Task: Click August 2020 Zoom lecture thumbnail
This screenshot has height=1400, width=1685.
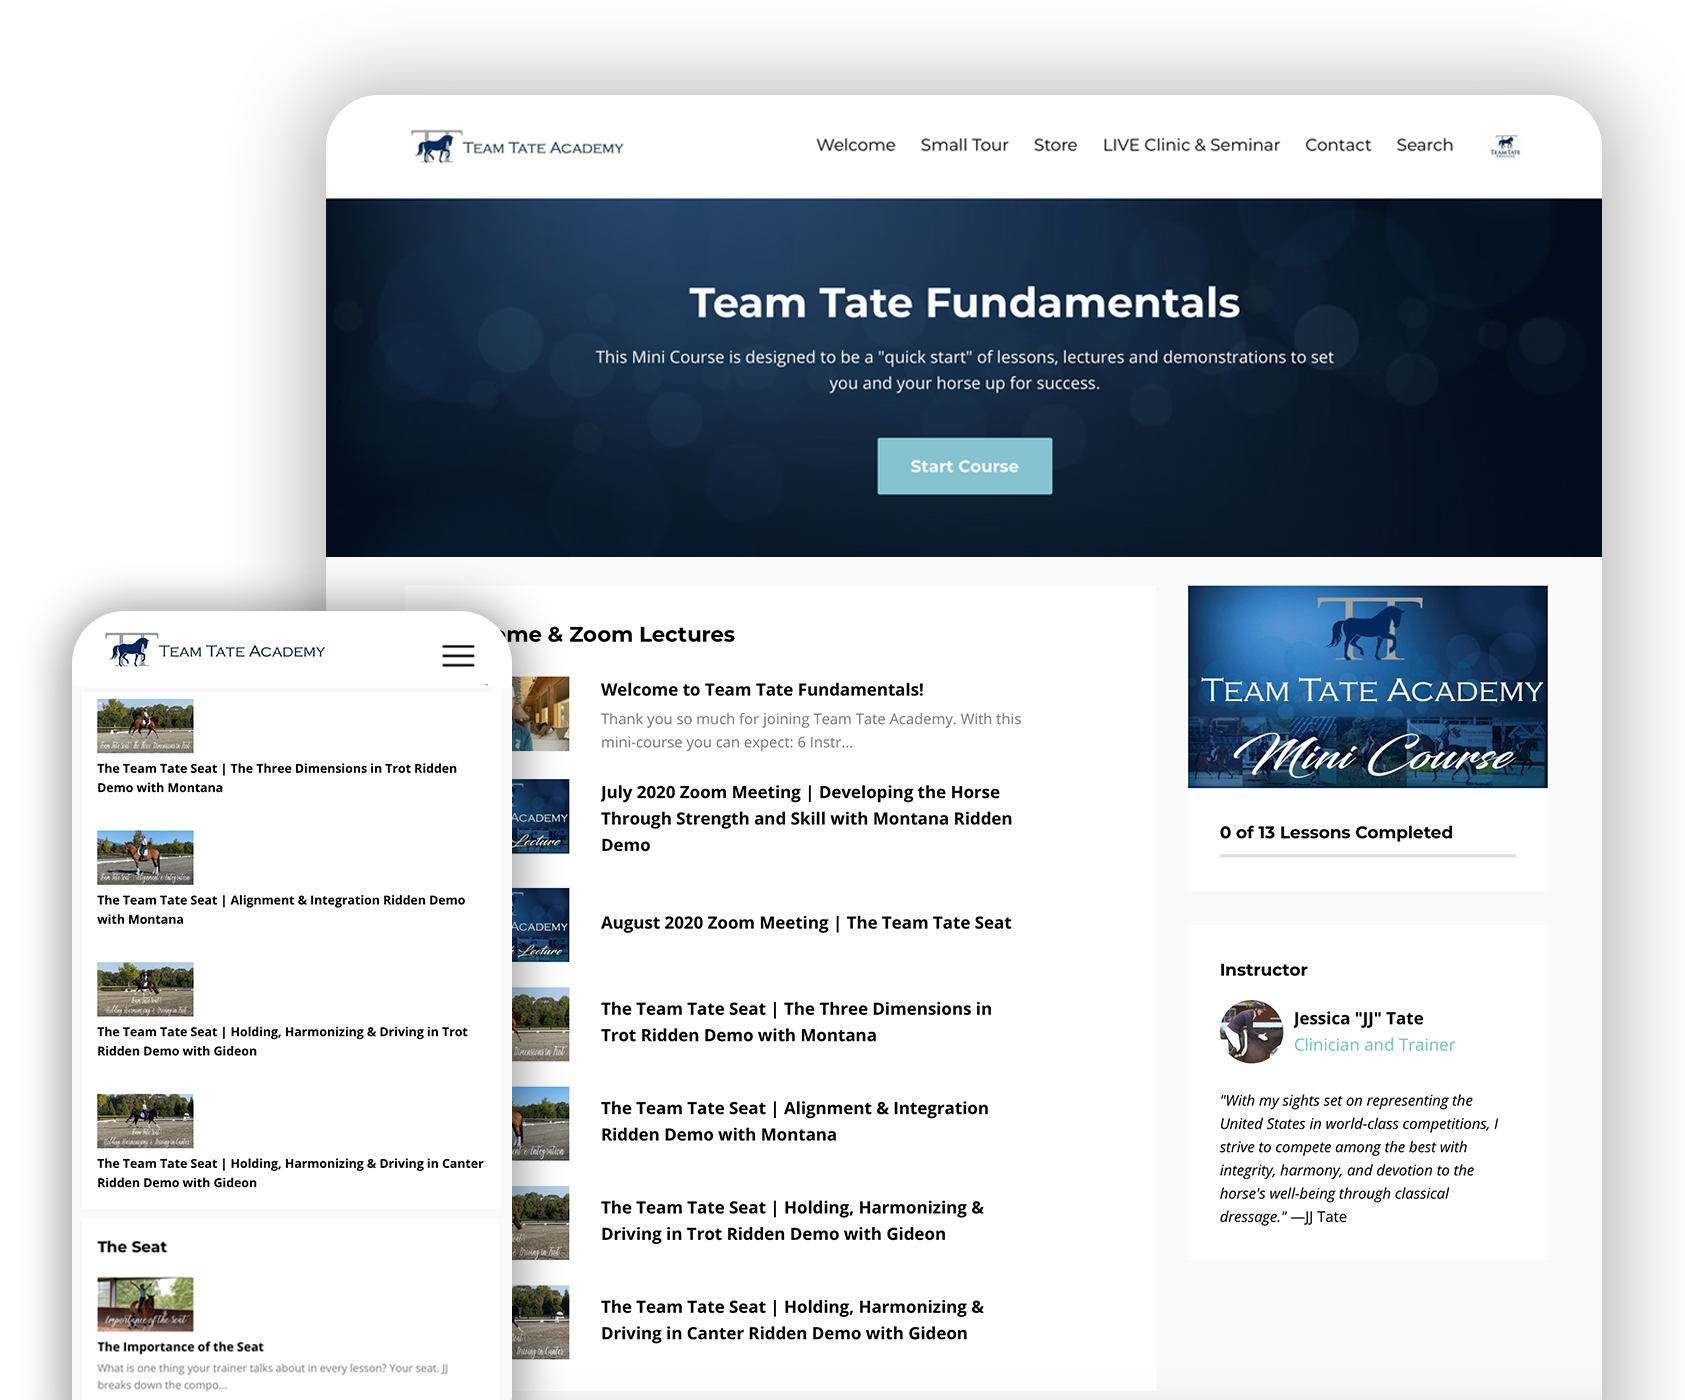Action: (x=541, y=925)
